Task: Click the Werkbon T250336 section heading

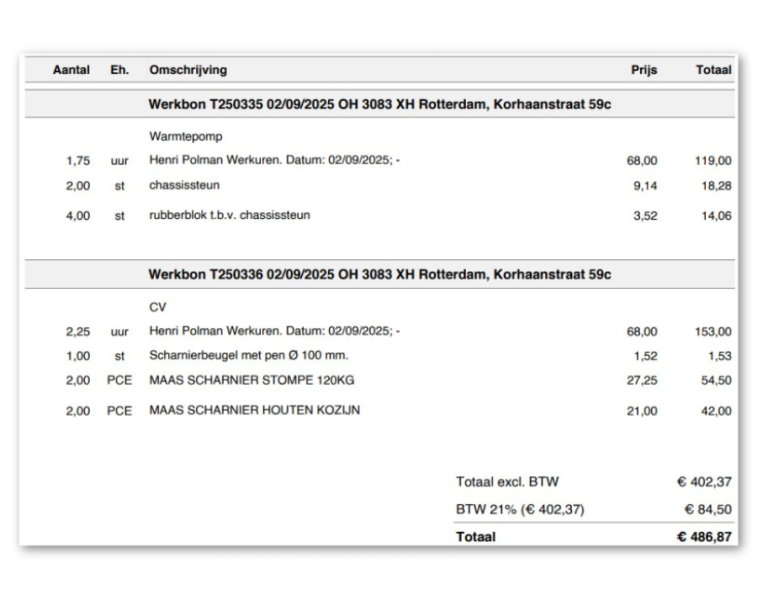Action: [380, 274]
